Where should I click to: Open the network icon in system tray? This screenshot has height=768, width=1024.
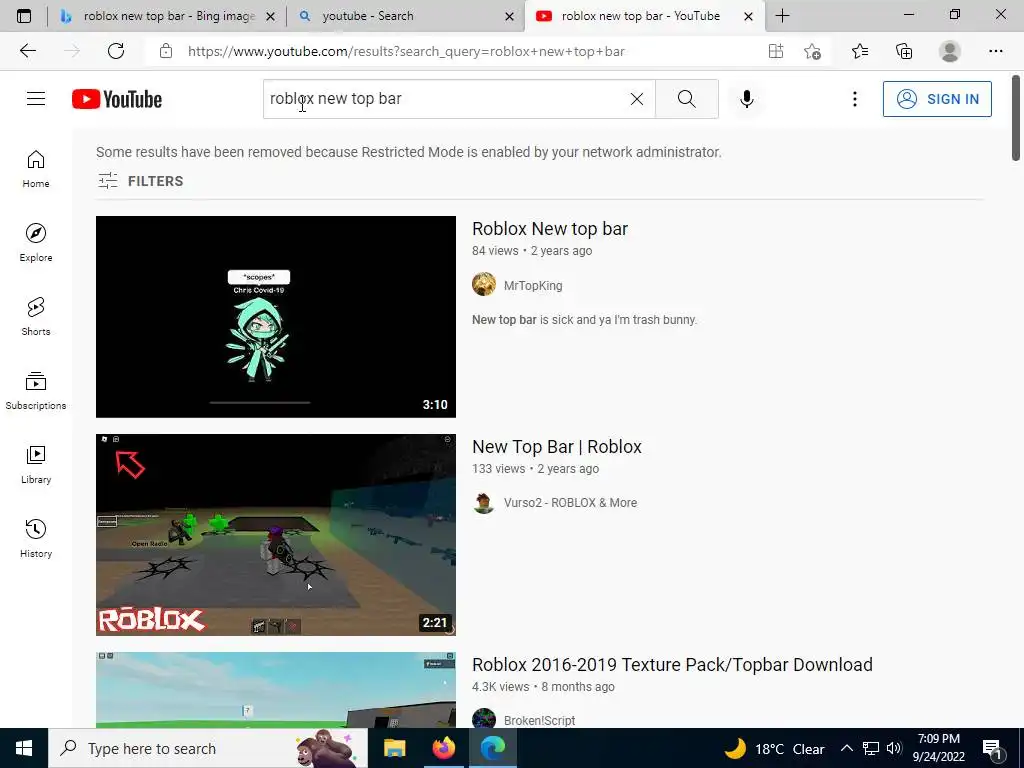tap(871, 748)
